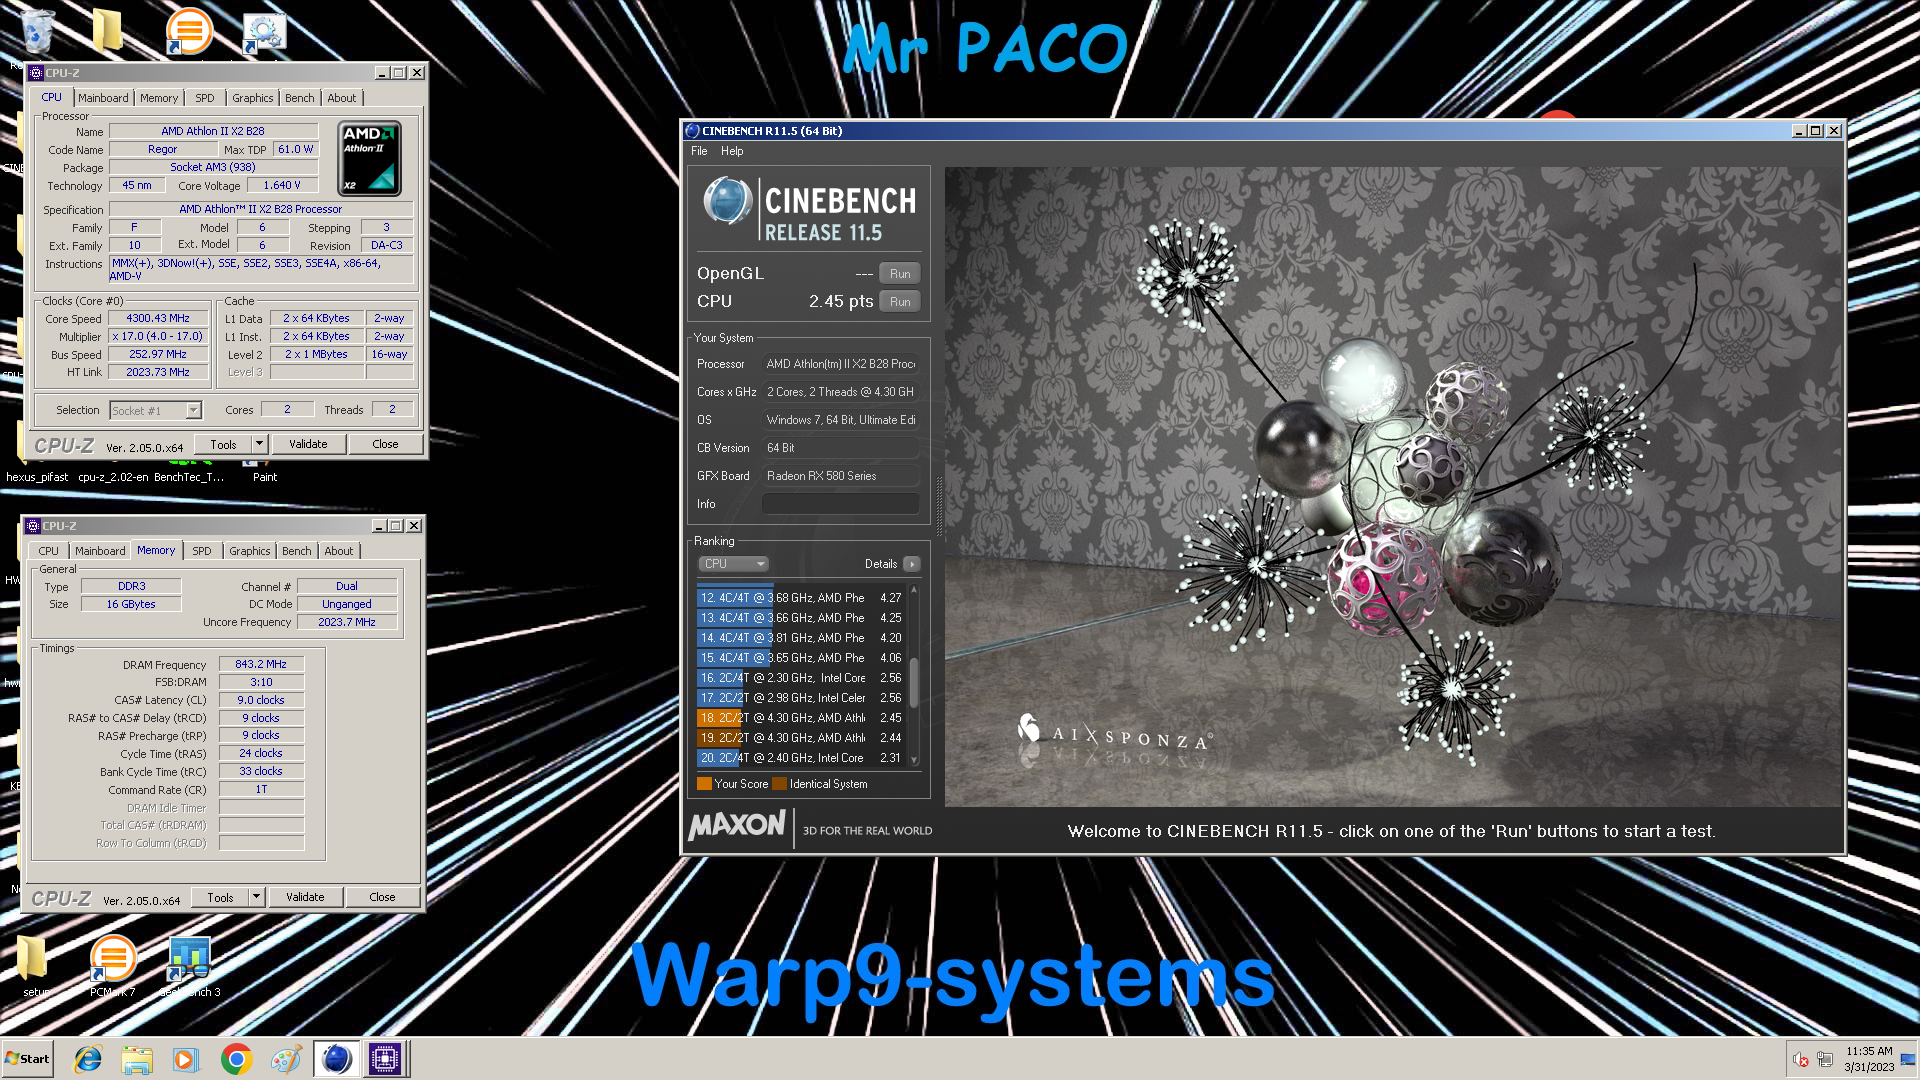This screenshot has width=1920, height=1080.
Task: Click the Cinebench sphere logo
Action: pos(727,200)
